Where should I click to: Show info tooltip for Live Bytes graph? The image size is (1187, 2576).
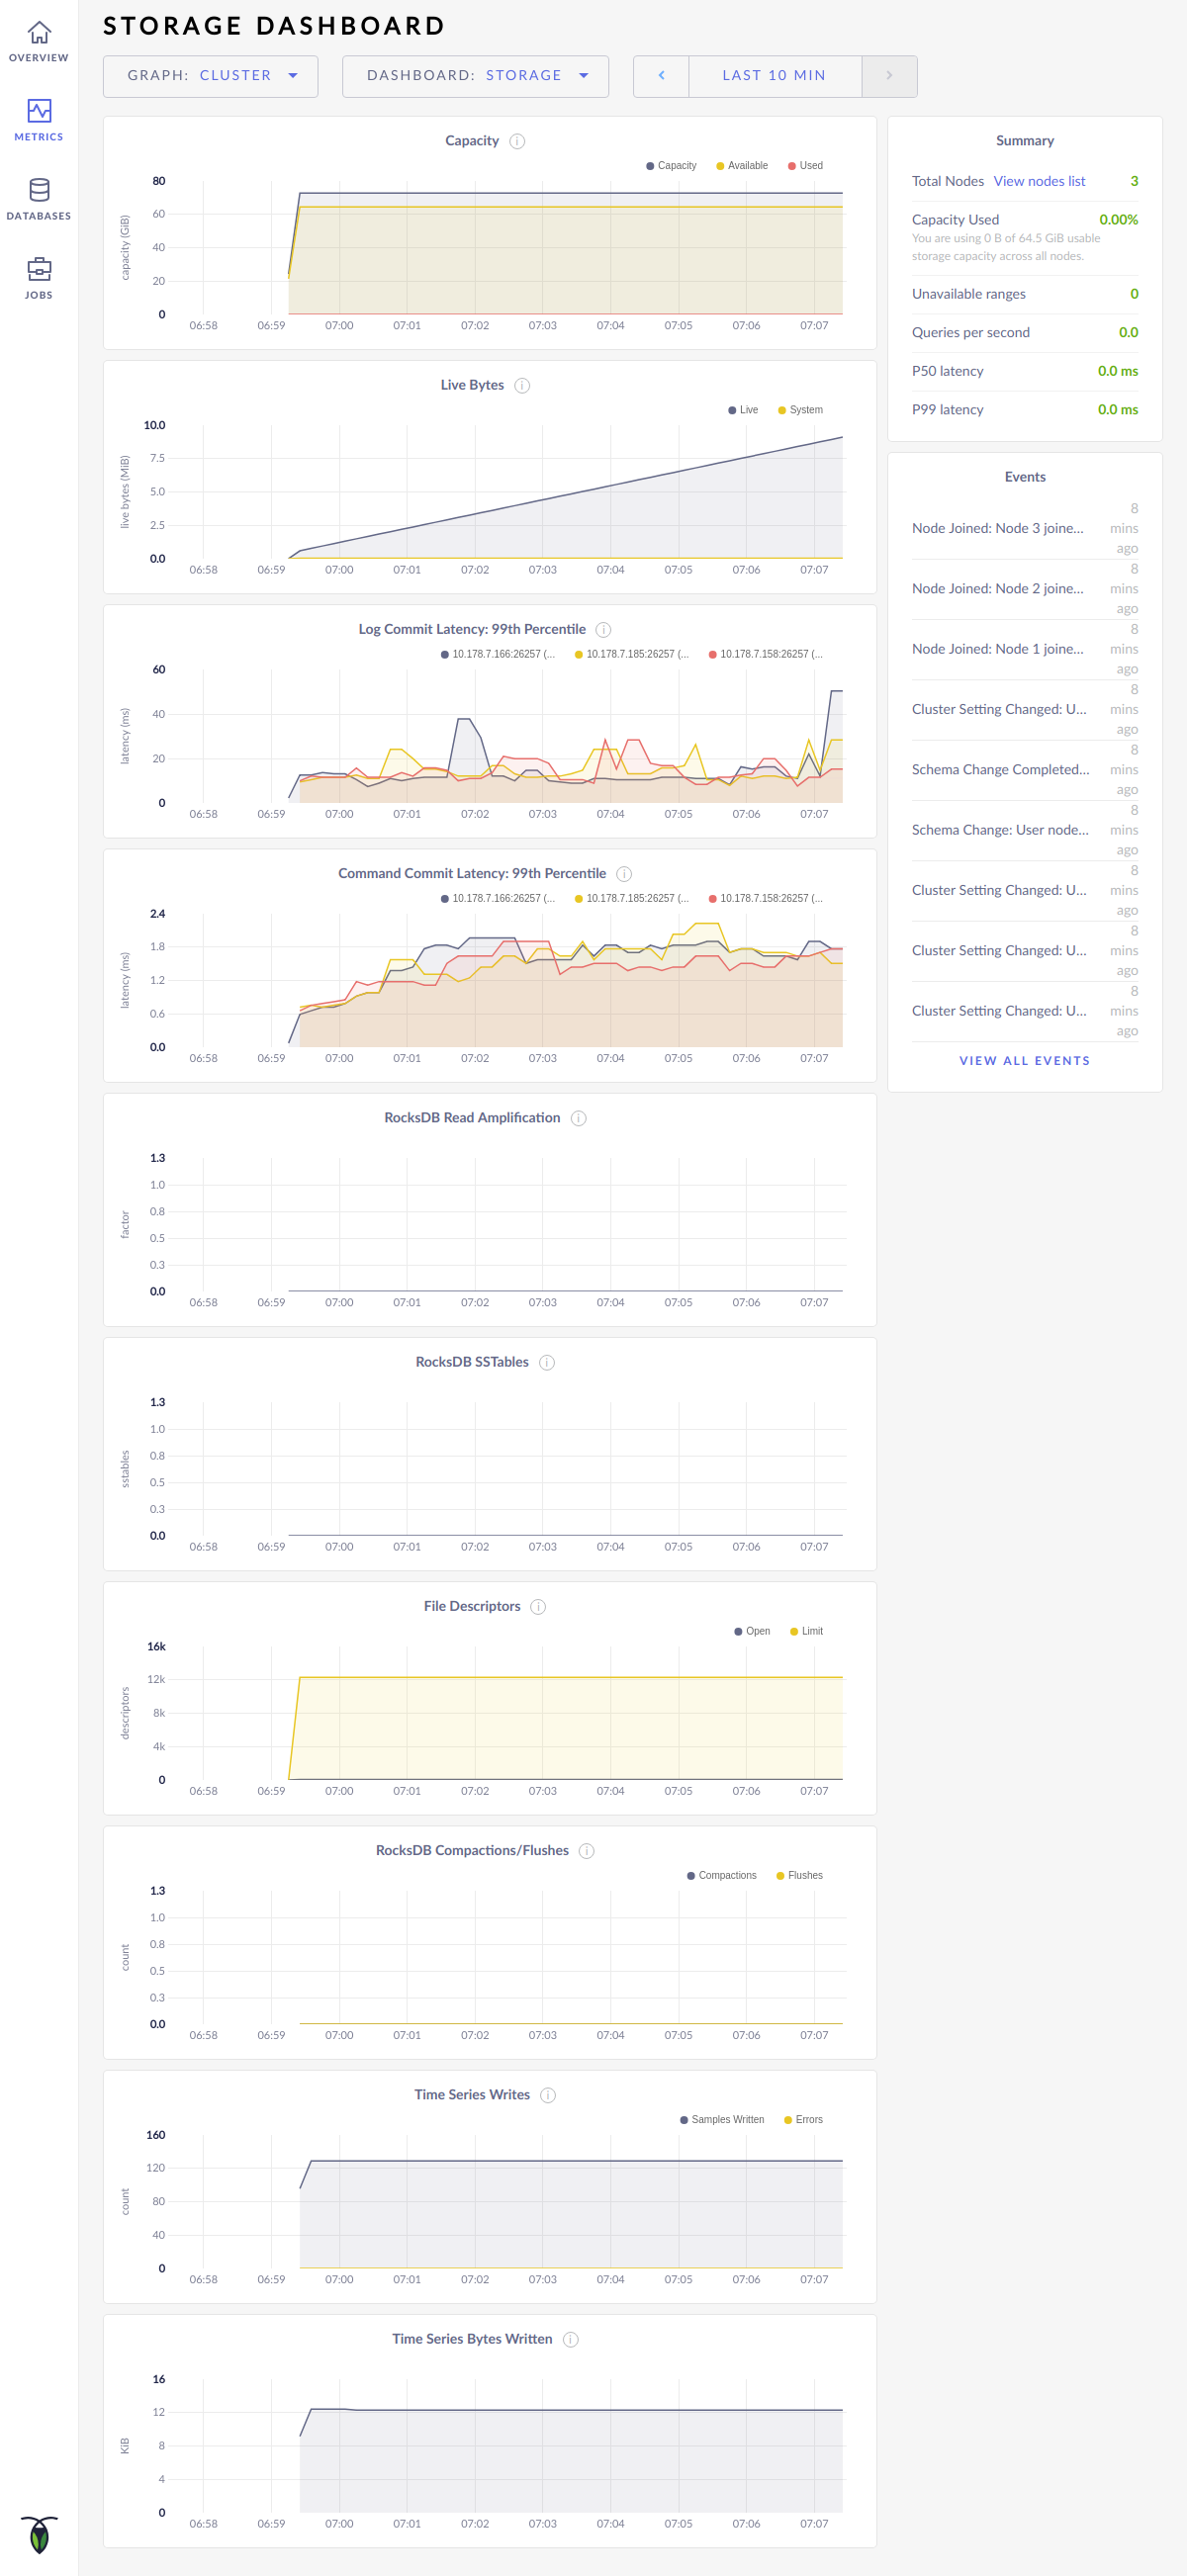click(522, 386)
